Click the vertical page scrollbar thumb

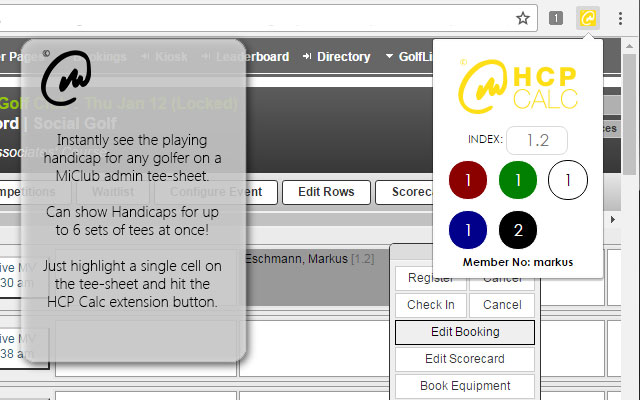click(x=630, y=114)
